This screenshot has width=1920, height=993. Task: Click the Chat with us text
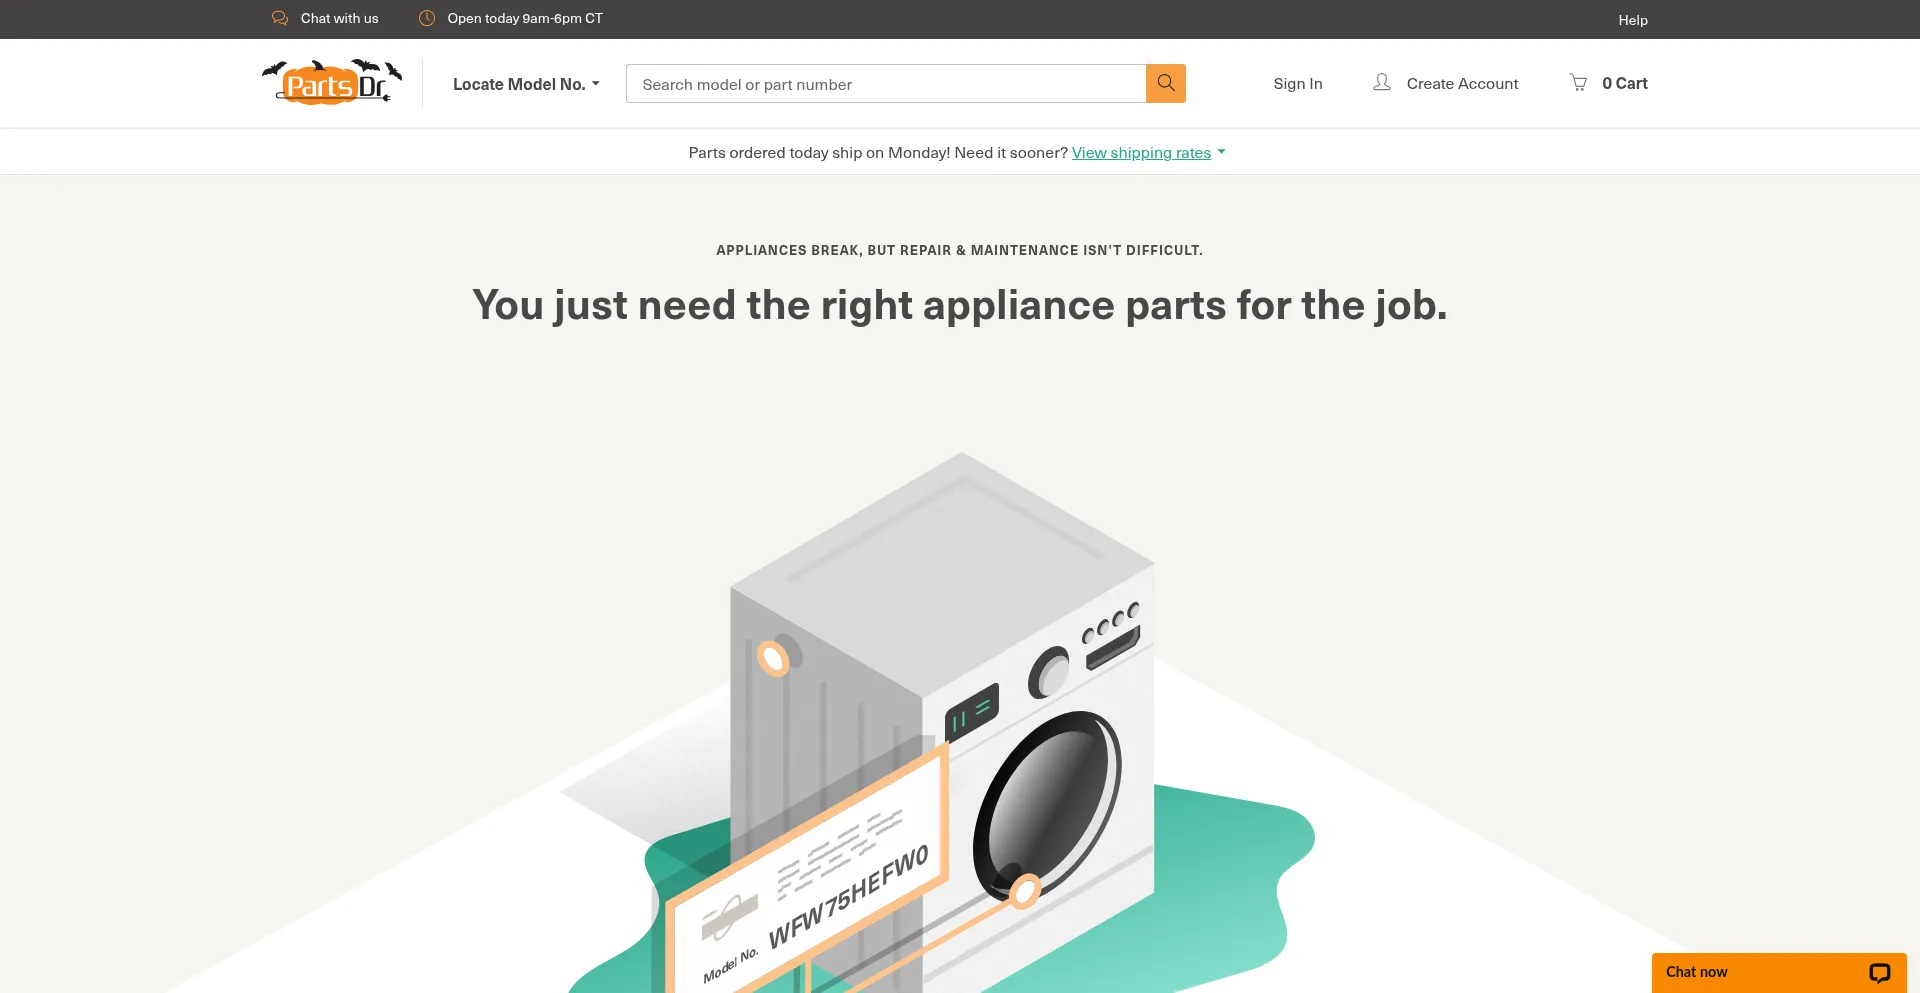click(339, 18)
